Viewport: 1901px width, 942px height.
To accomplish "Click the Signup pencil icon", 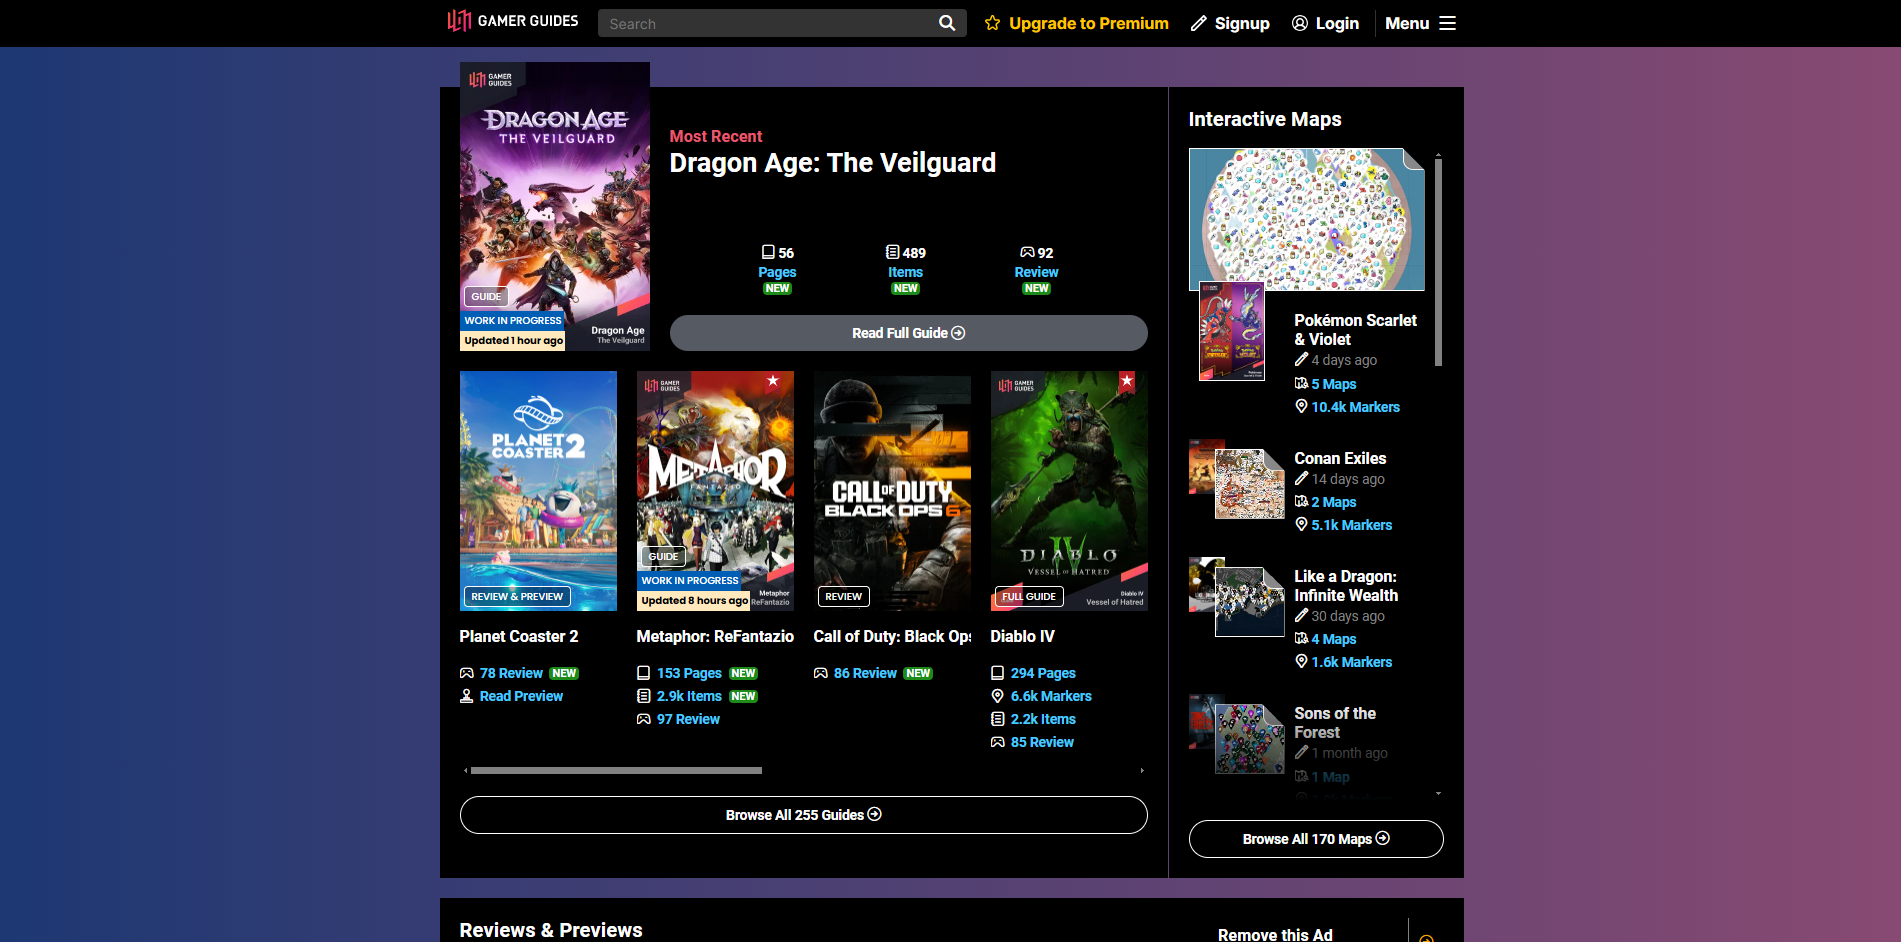I will 1199,23.
